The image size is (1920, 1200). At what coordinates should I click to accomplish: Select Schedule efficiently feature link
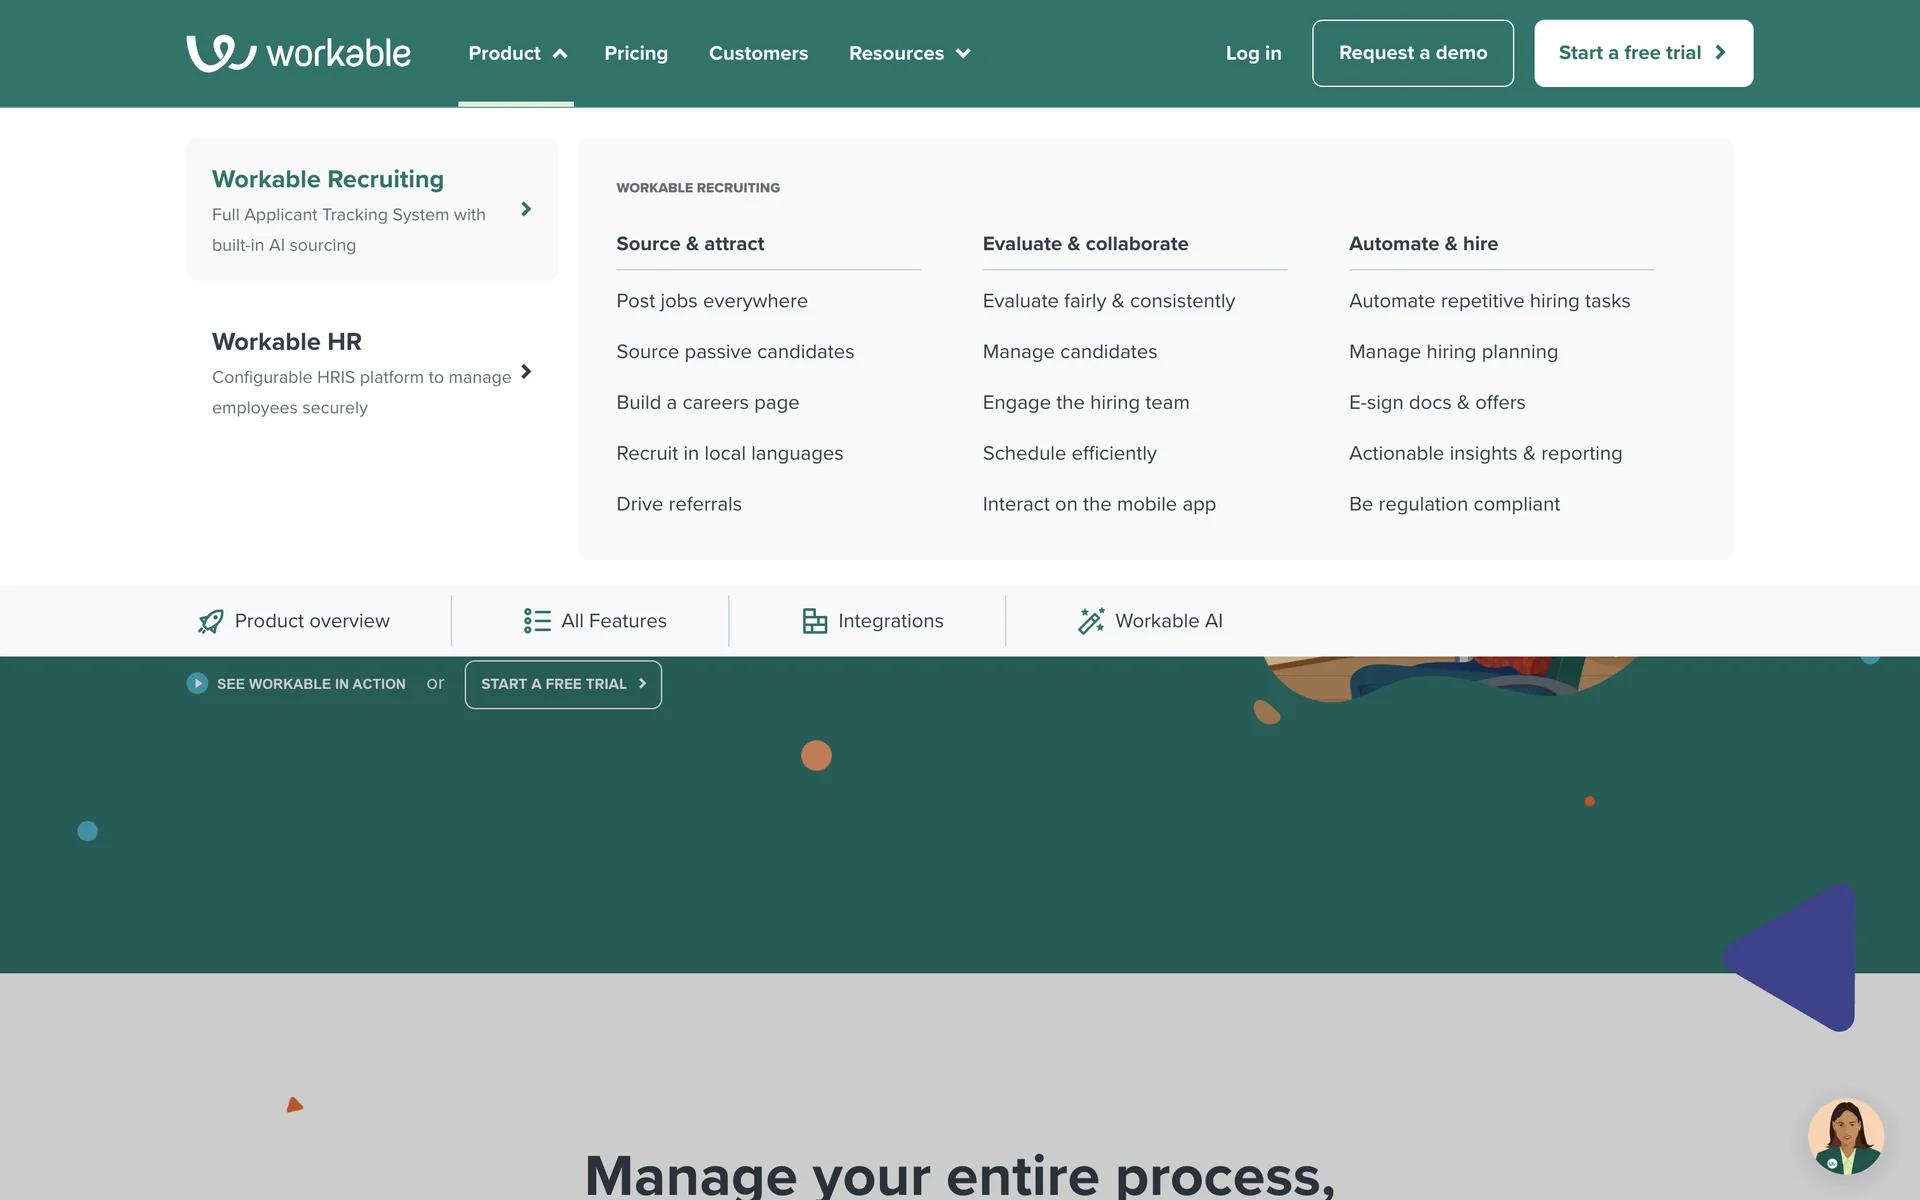point(1069,453)
